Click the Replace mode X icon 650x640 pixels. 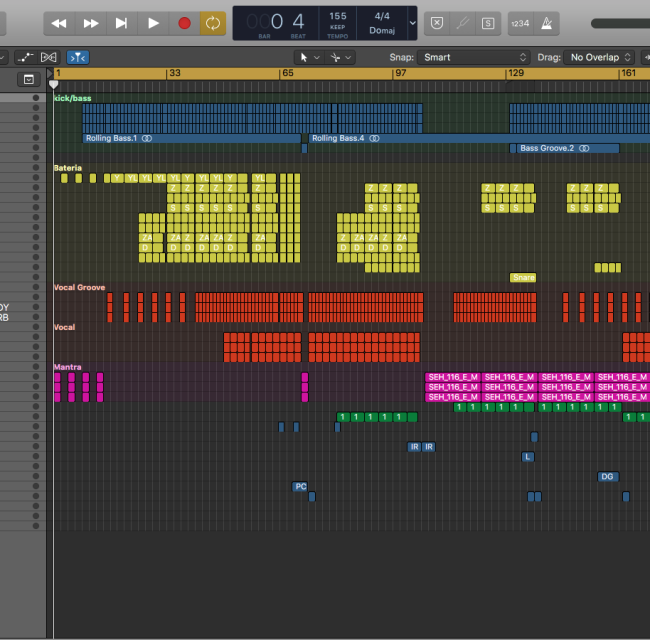coord(437,22)
